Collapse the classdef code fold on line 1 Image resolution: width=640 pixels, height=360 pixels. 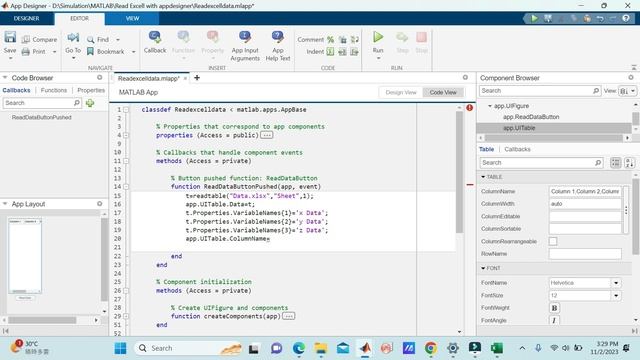pos(126,110)
